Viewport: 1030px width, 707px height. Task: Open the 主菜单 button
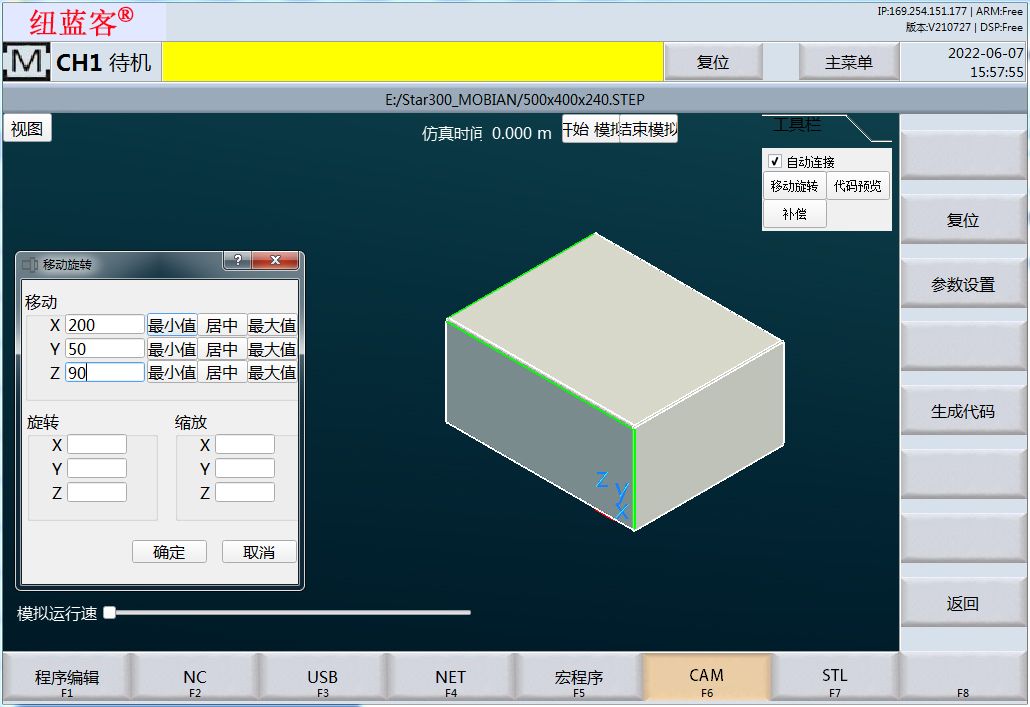pos(848,63)
